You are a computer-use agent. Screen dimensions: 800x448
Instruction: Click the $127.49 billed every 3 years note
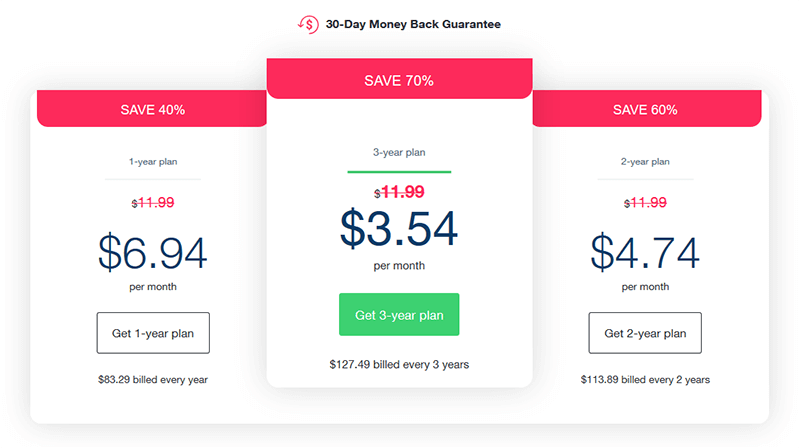pyautogui.click(x=399, y=364)
